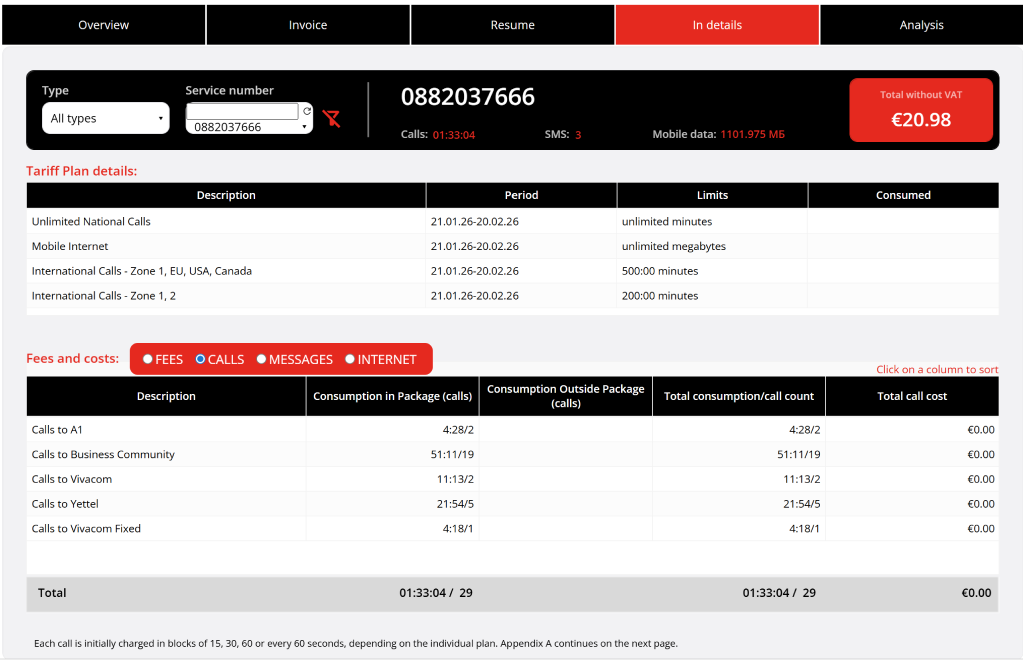Click the Tariff Plan Description column header
Viewport: 1024px width, 662px height.
(226, 195)
